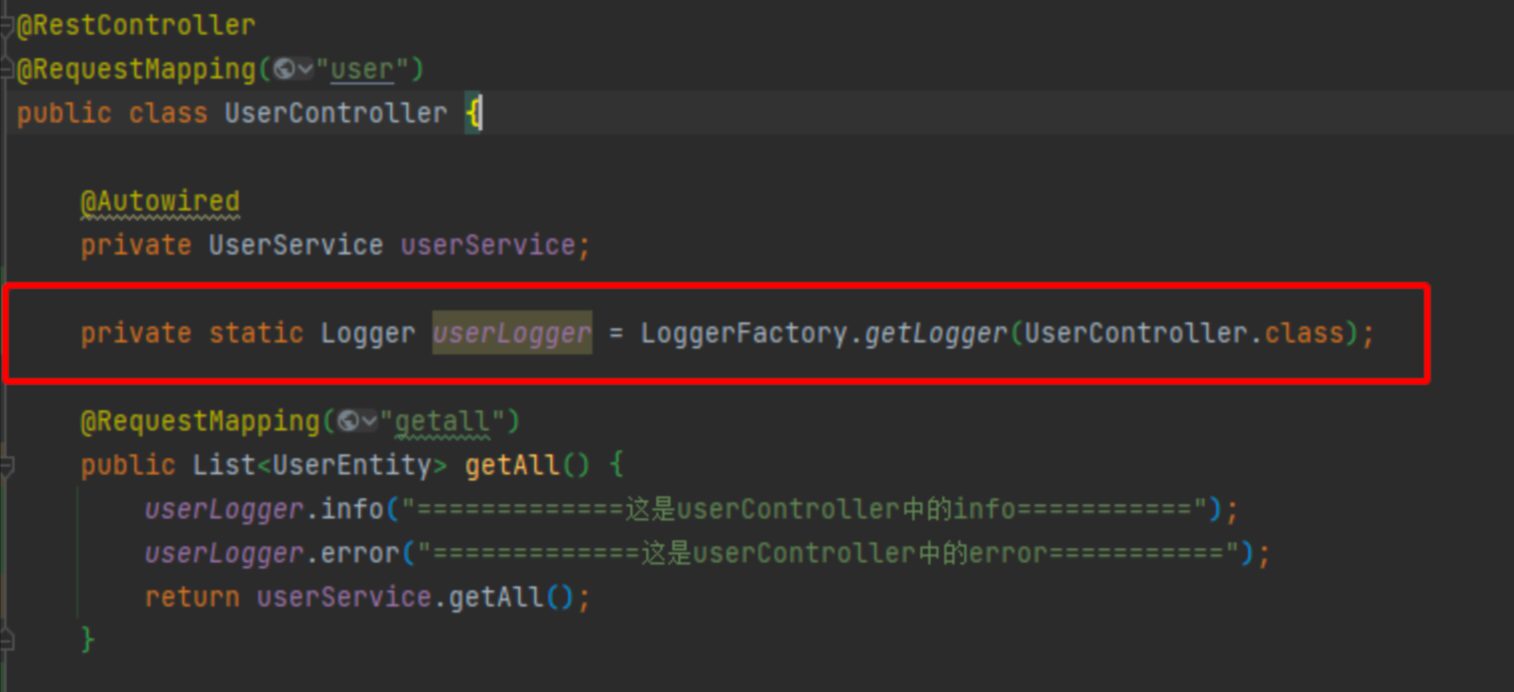Click userService in the return statement
Viewport: 1514px width, 692px height.
pos(344,597)
